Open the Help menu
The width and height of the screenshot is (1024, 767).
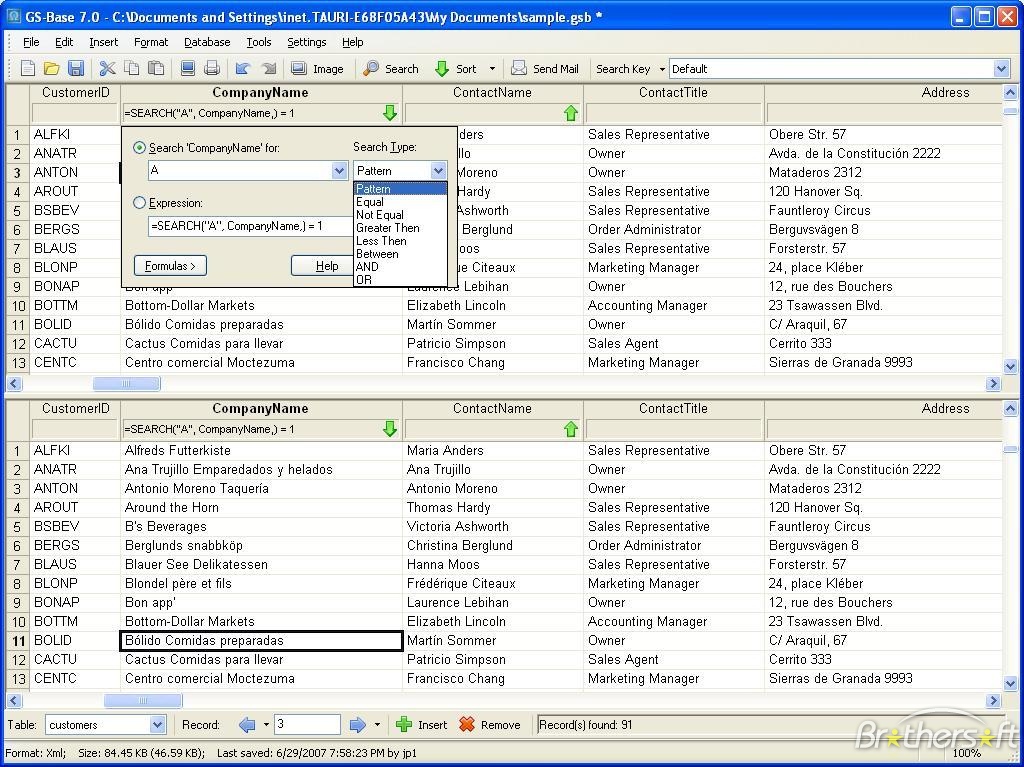tap(352, 42)
